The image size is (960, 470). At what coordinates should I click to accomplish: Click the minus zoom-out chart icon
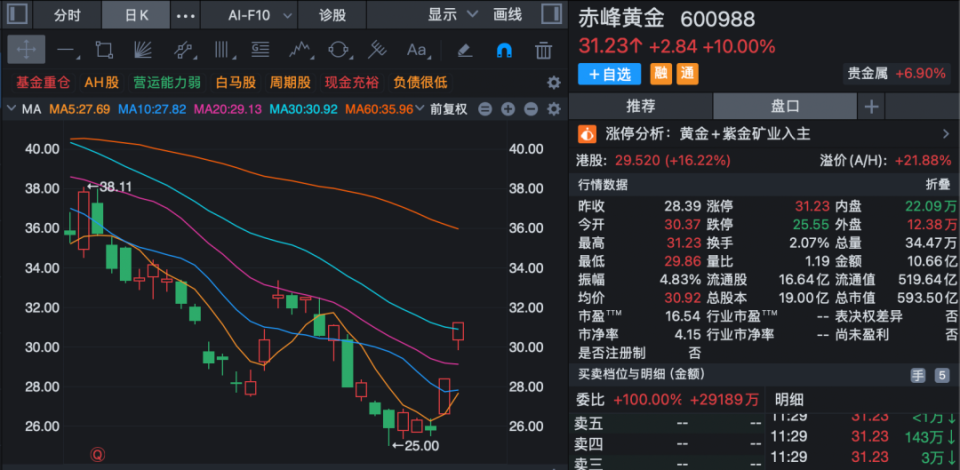click(x=531, y=110)
